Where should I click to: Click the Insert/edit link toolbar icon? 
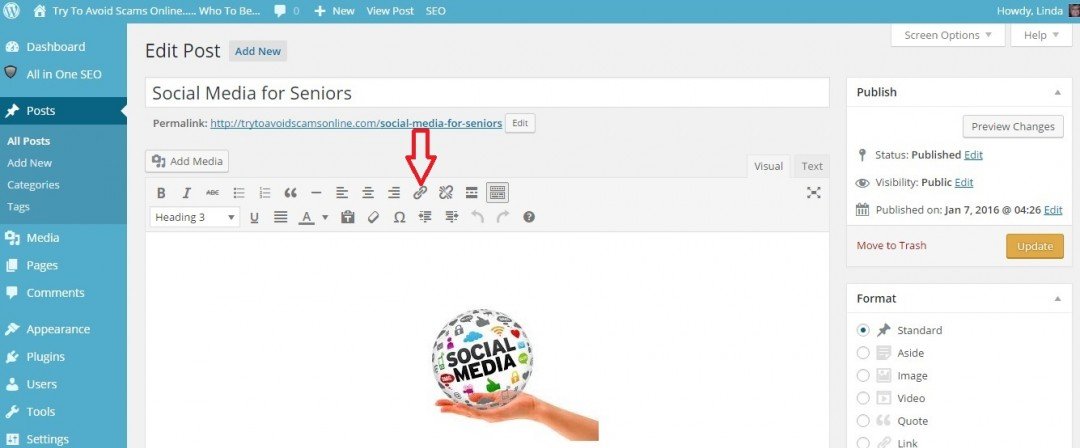pyautogui.click(x=420, y=192)
